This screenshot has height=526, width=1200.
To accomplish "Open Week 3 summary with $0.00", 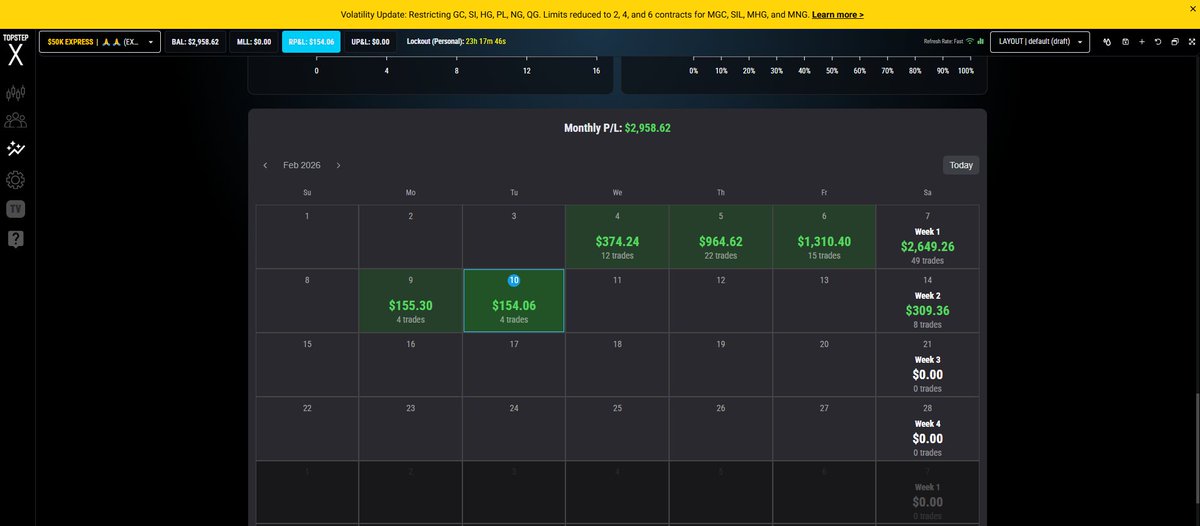I will click(927, 364).
